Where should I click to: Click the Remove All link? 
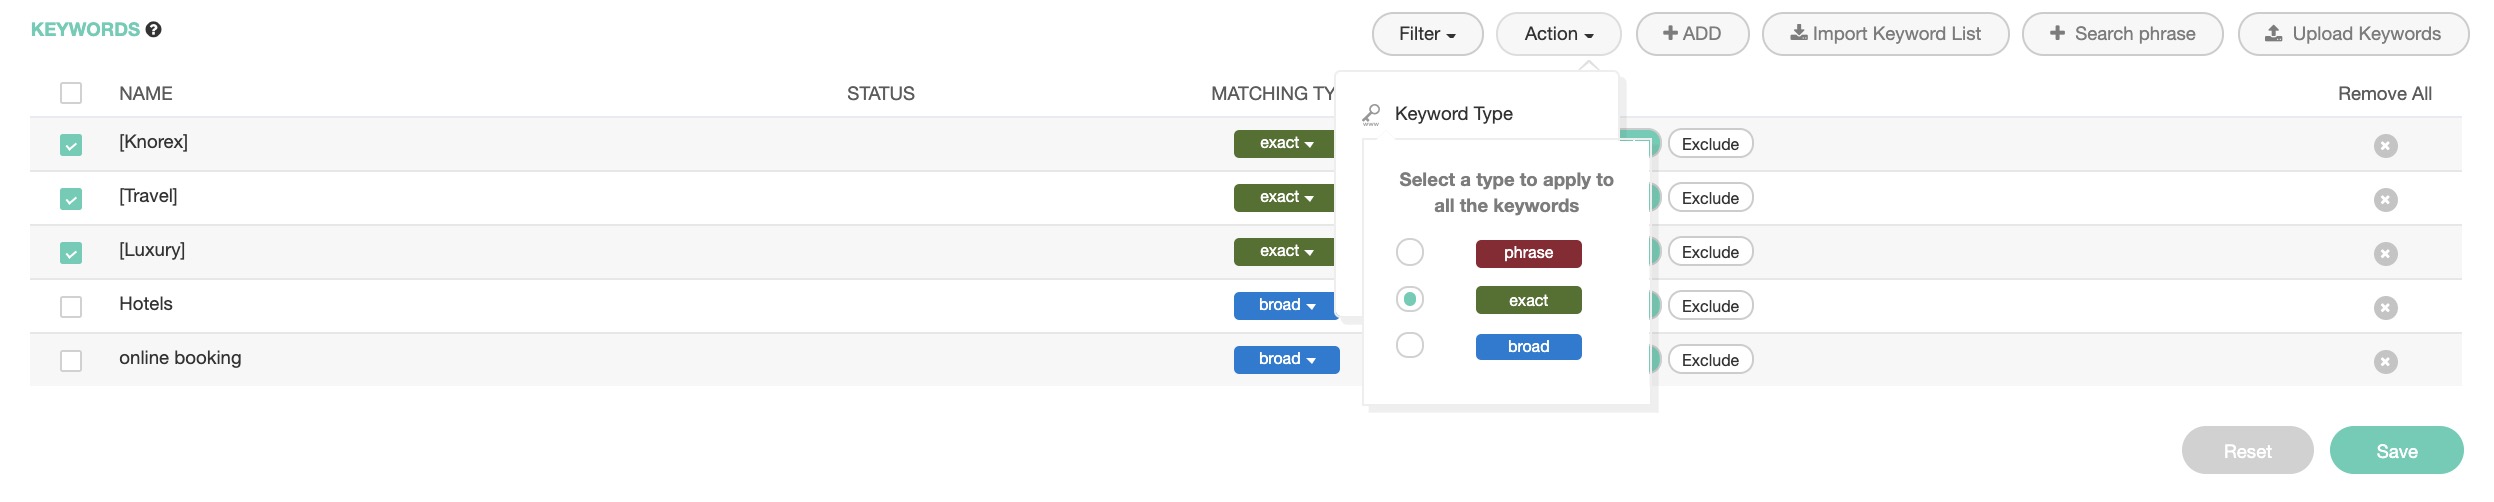pos(2384,94)
